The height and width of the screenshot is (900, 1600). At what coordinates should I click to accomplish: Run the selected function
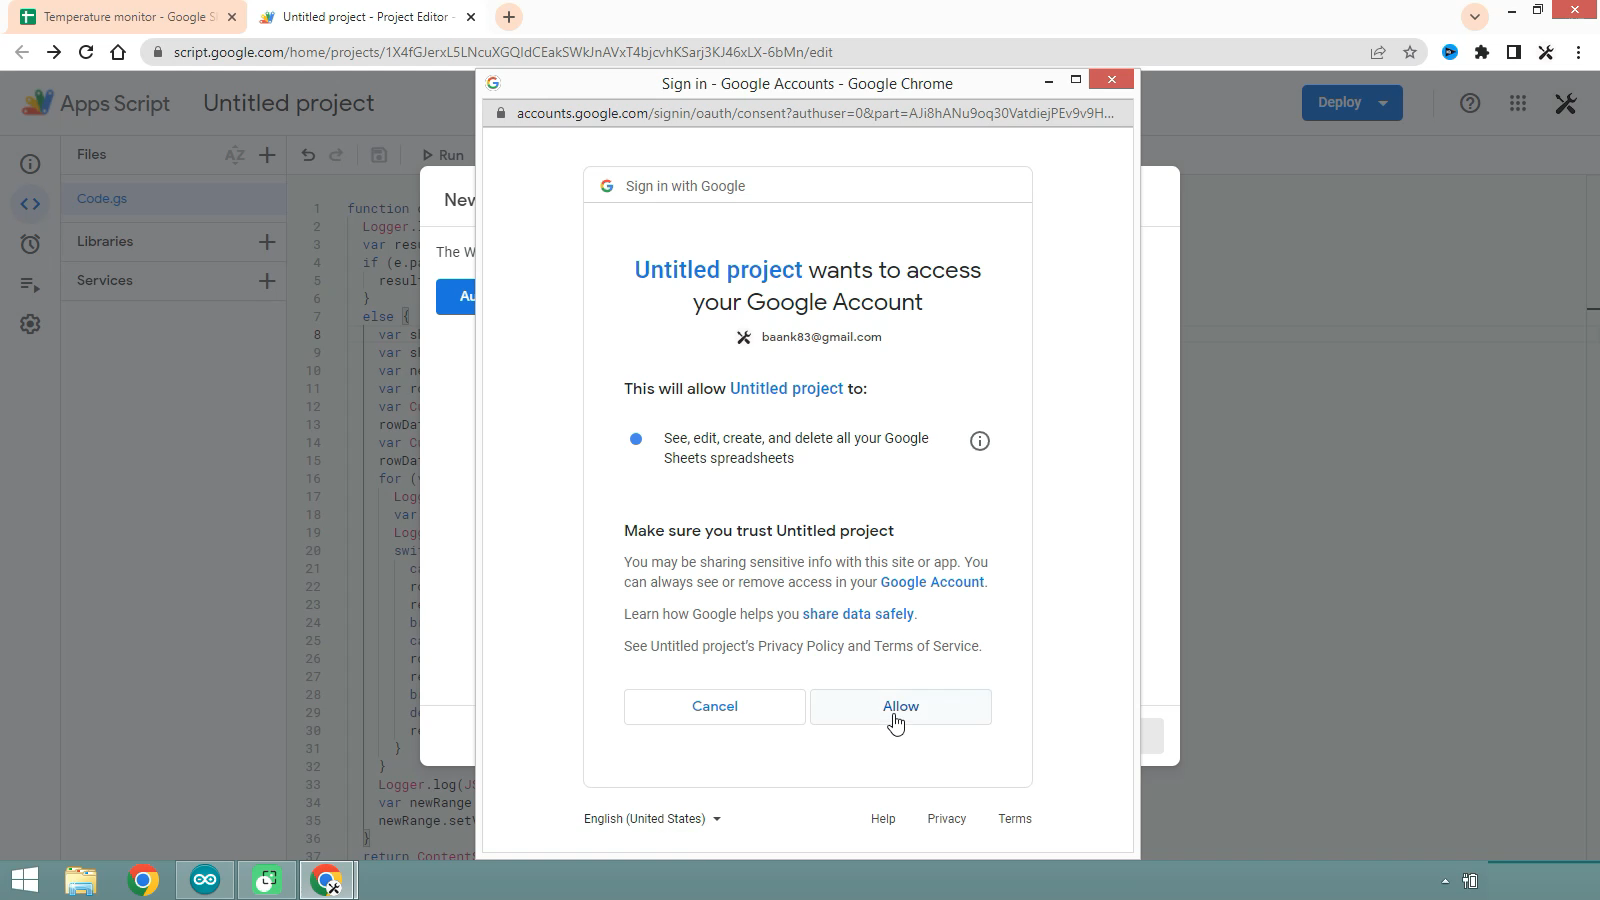[442, 155]
